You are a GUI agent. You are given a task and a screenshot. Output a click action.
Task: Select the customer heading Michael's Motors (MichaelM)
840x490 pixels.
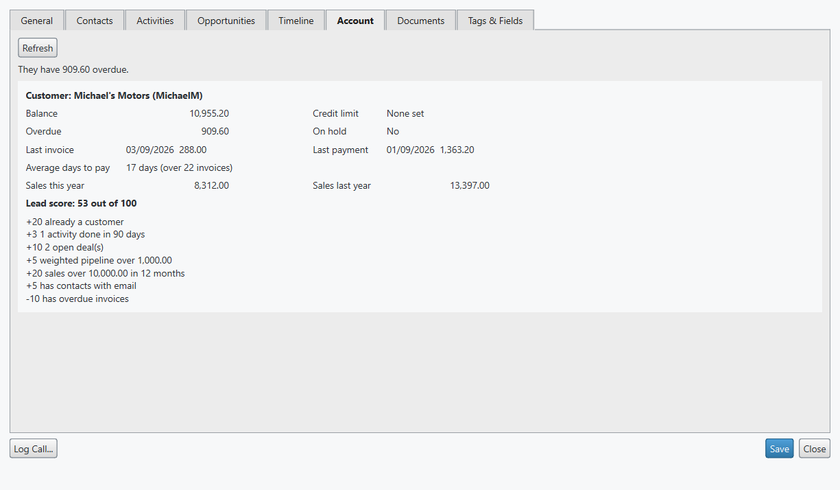[114, 95]
